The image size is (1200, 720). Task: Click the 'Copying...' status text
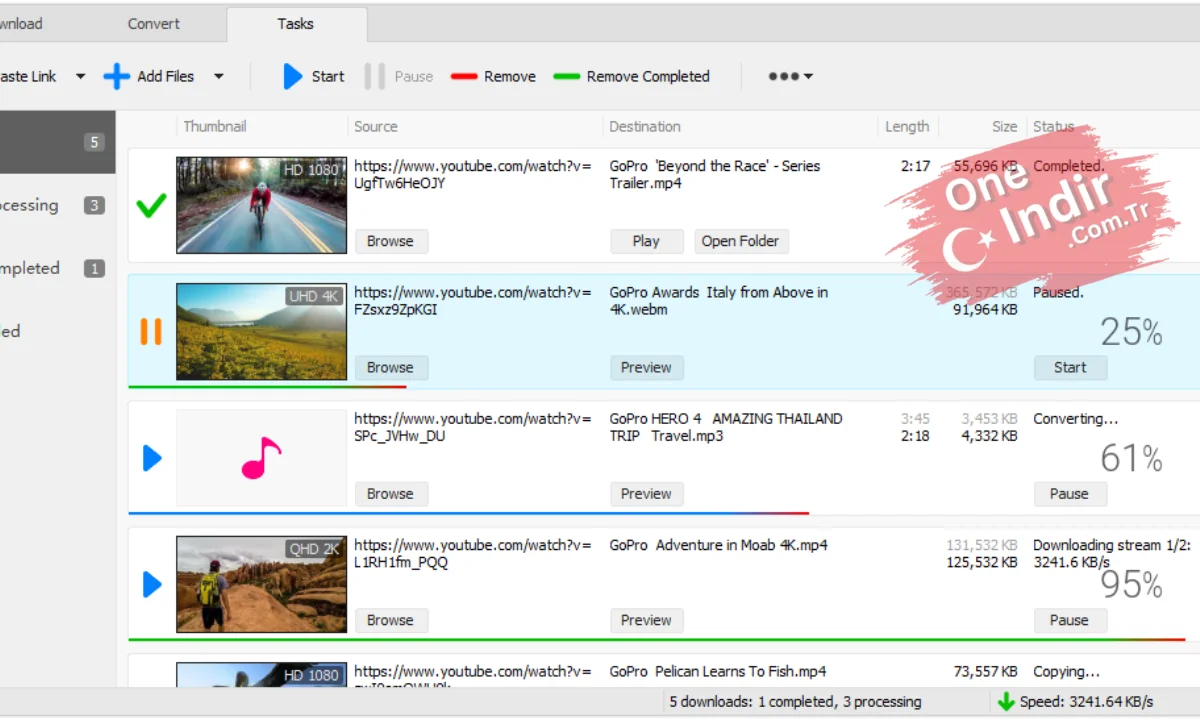point(1066,671)
